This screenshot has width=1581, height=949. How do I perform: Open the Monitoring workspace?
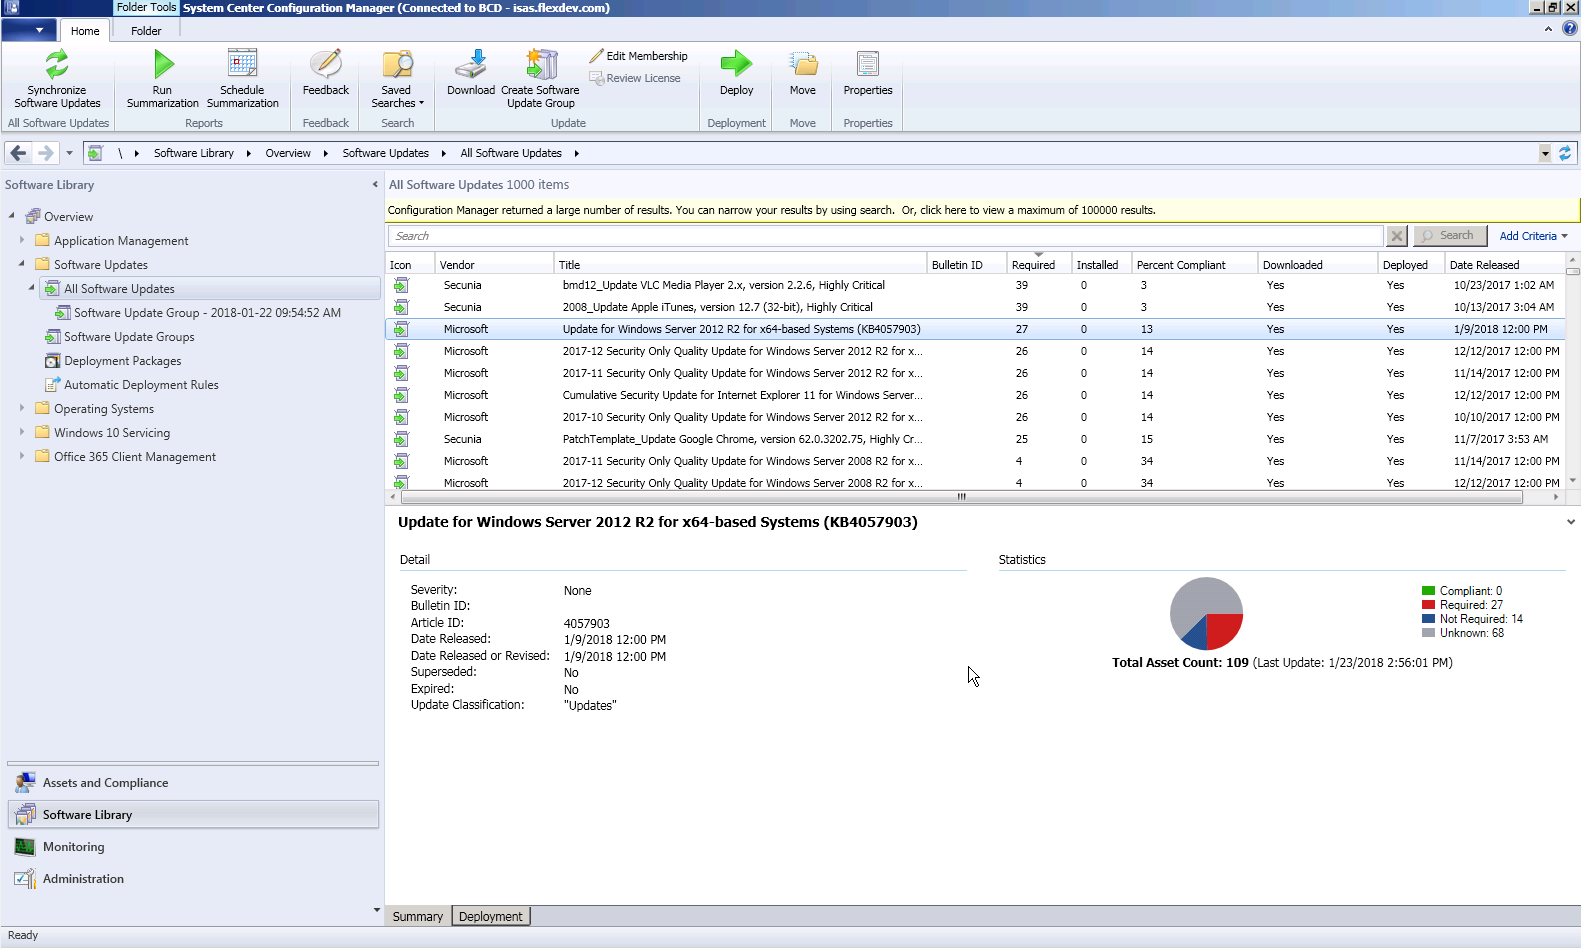coord(73,847)
